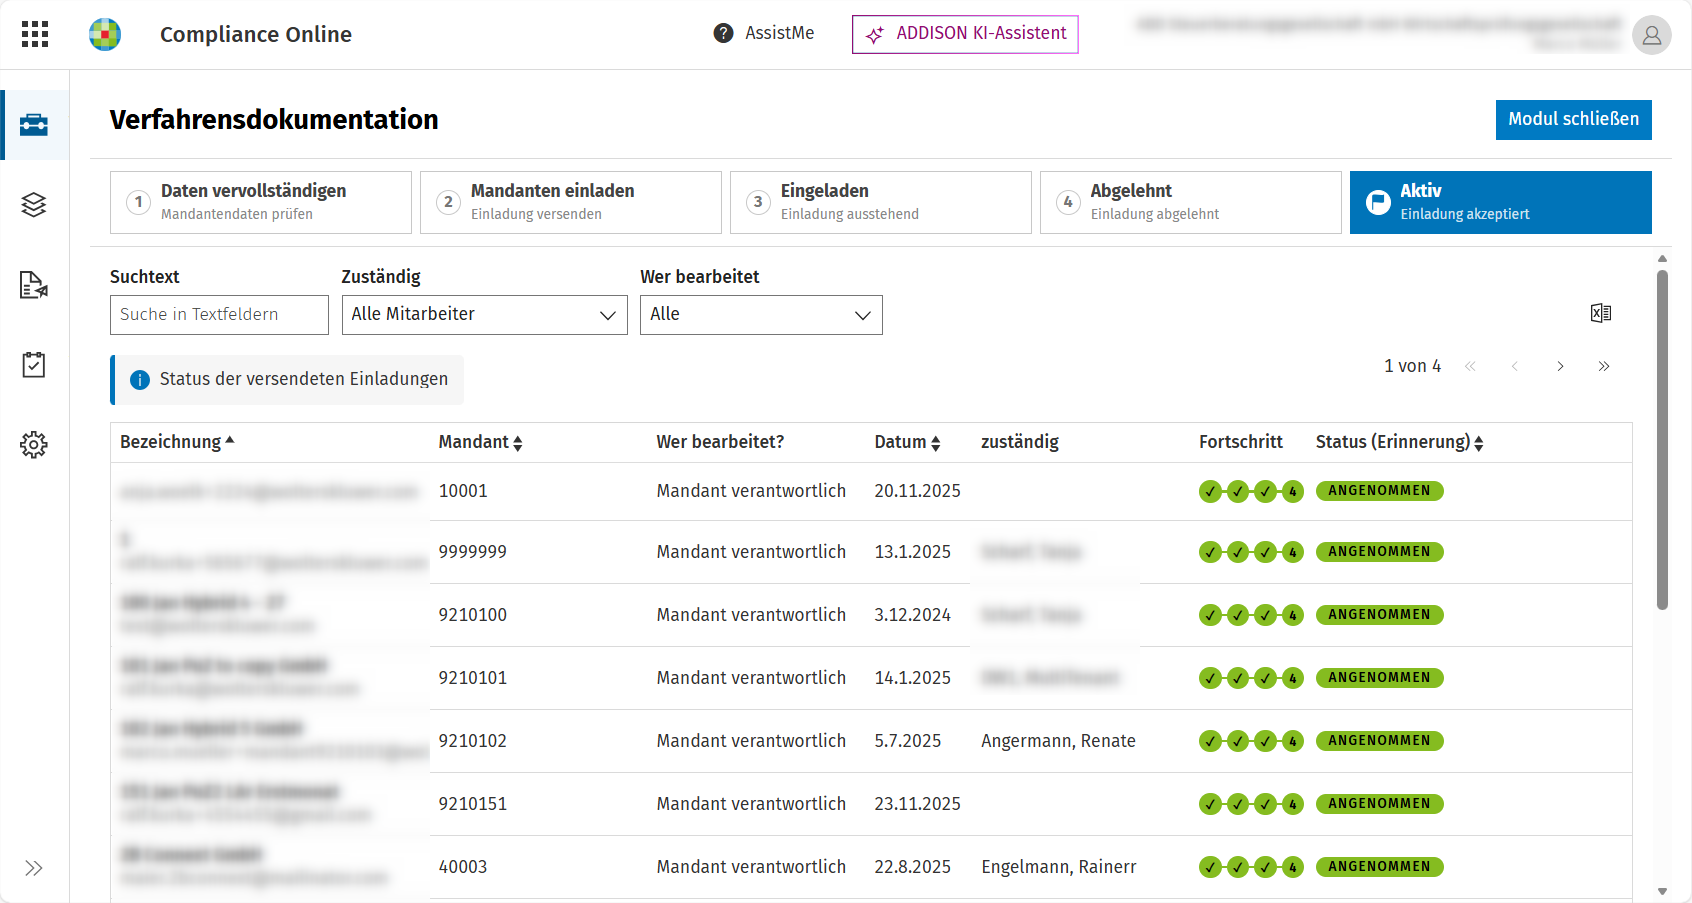Click the Compliance Online logo
Image resolution: width=1692 pixels, height=903 pixels.
pos(105,34)
